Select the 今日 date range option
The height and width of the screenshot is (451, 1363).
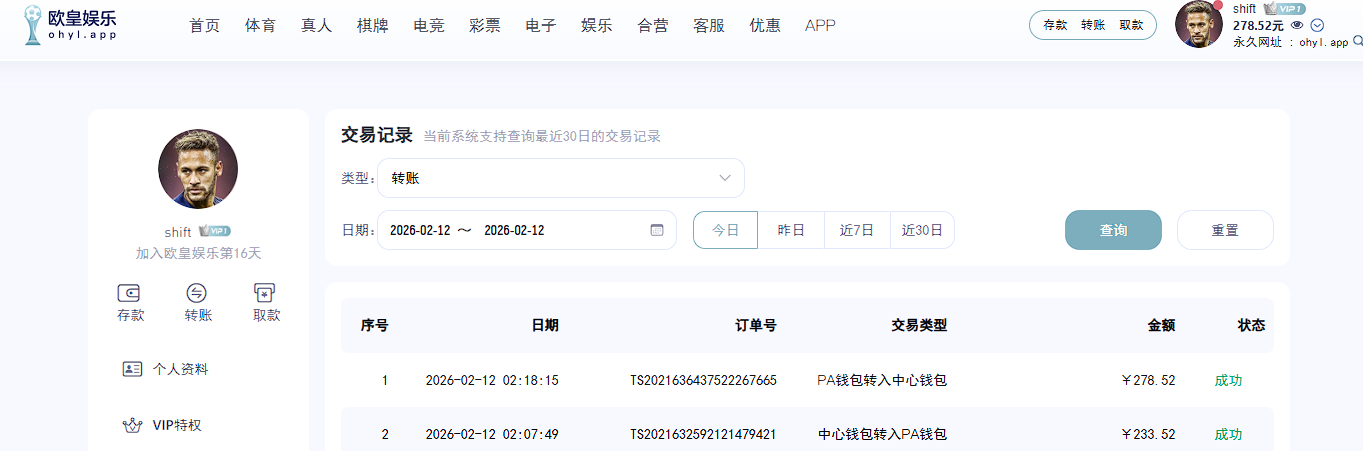pyautogui.click(x=725, y=230)
